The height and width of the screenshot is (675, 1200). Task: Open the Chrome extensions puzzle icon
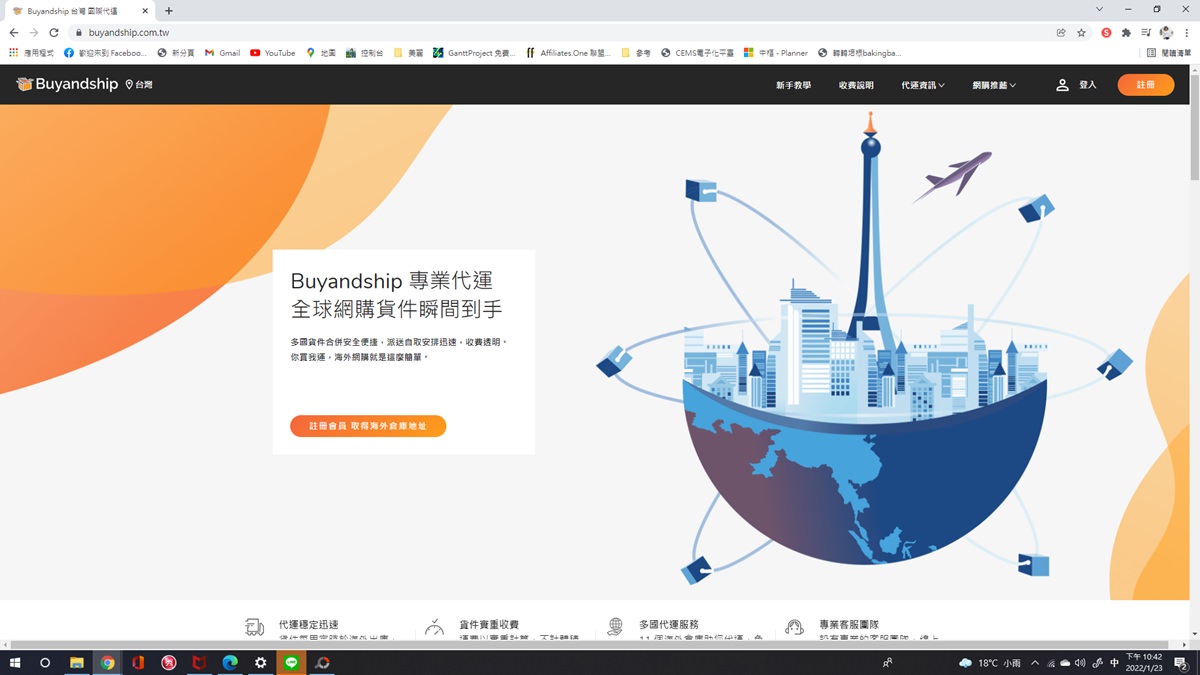[x=1126, y=32]
